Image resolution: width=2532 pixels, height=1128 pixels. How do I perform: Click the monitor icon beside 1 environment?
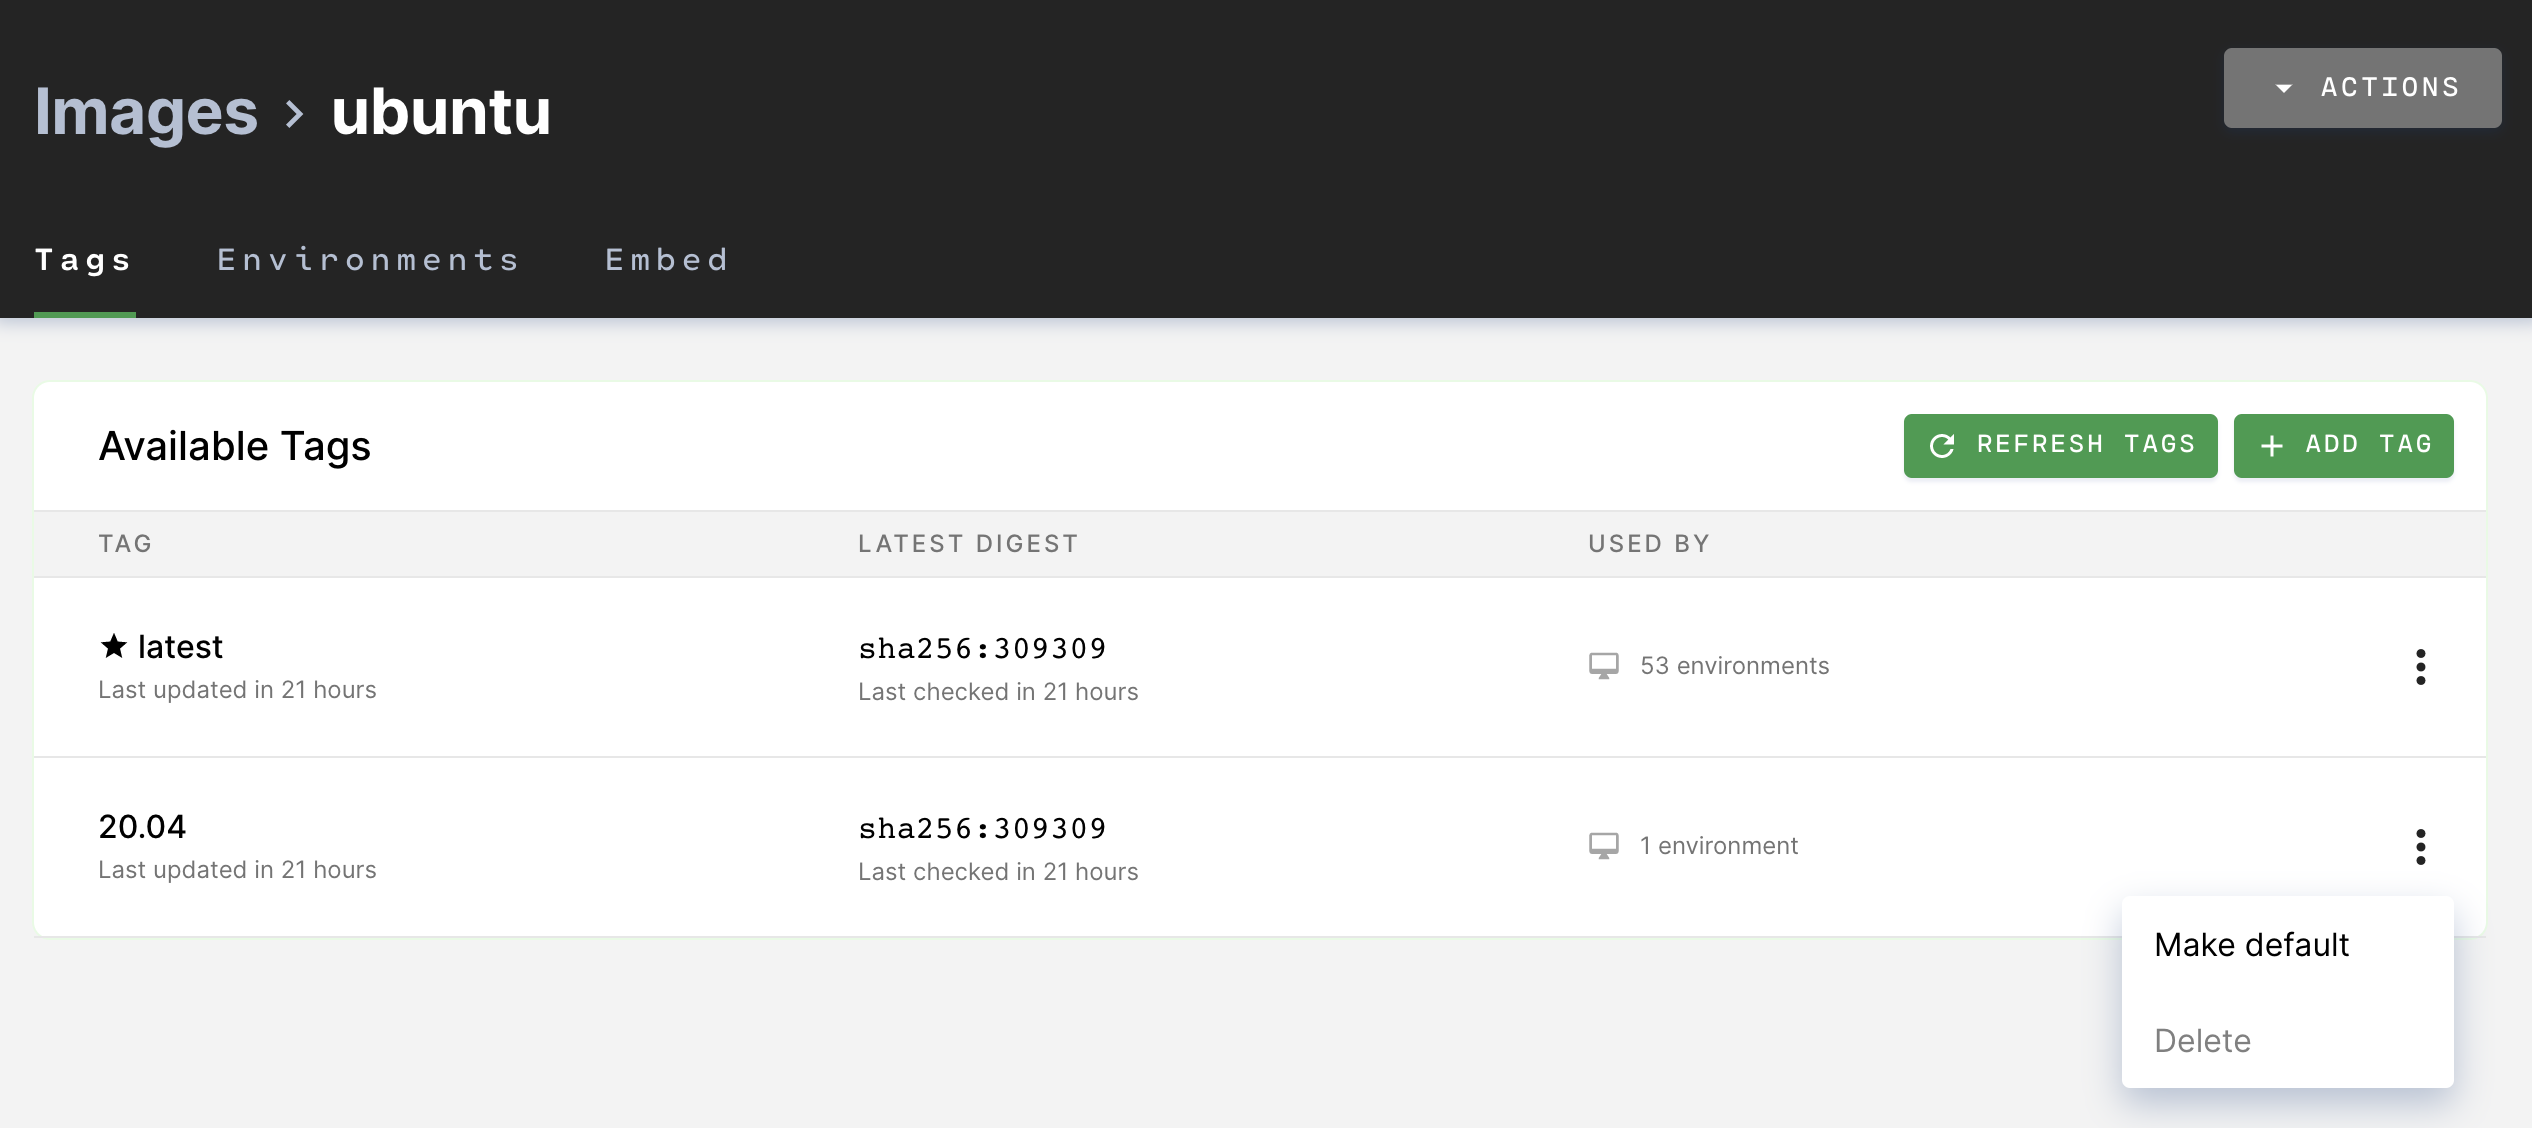pos(1604,845)
